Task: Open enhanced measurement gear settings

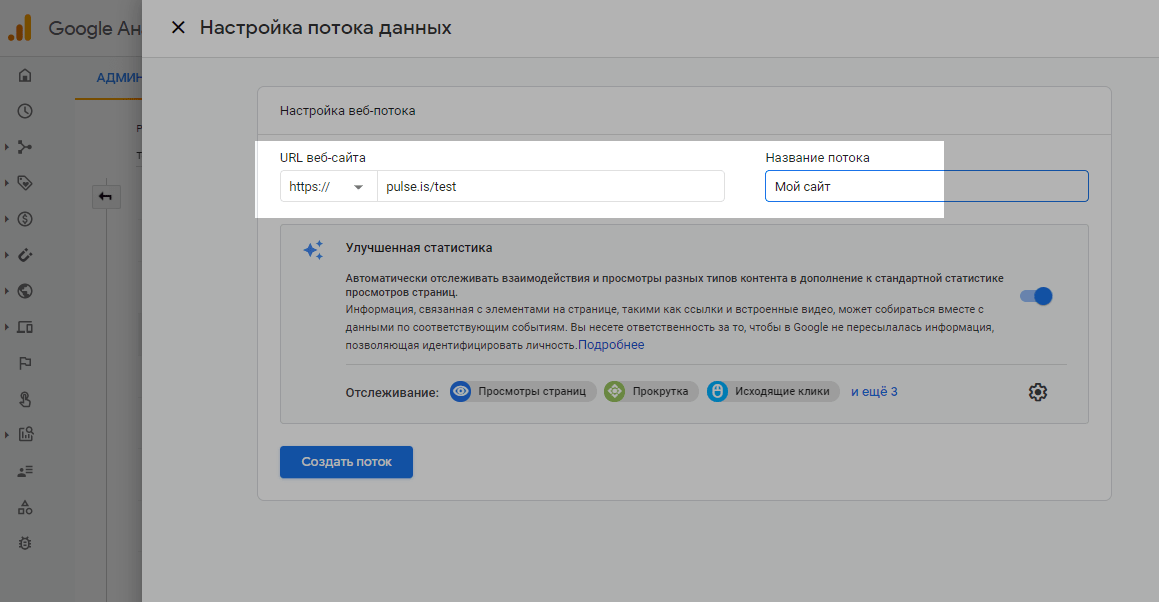Action: coord(1037,392)
